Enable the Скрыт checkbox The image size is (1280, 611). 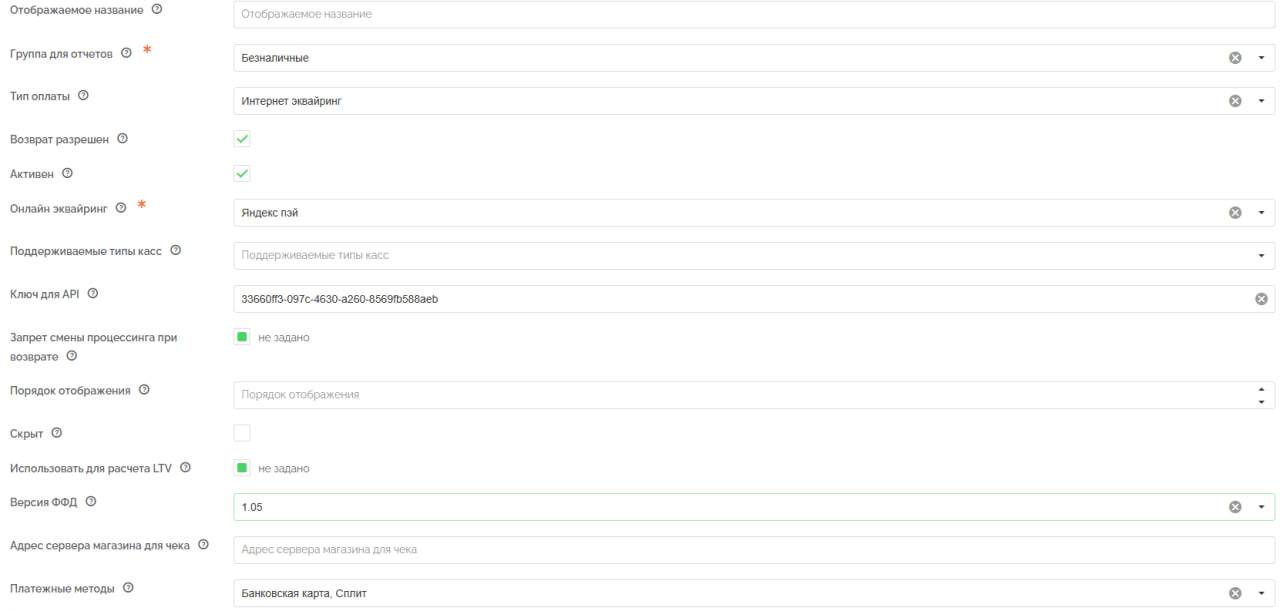click(x=242, y=433)
